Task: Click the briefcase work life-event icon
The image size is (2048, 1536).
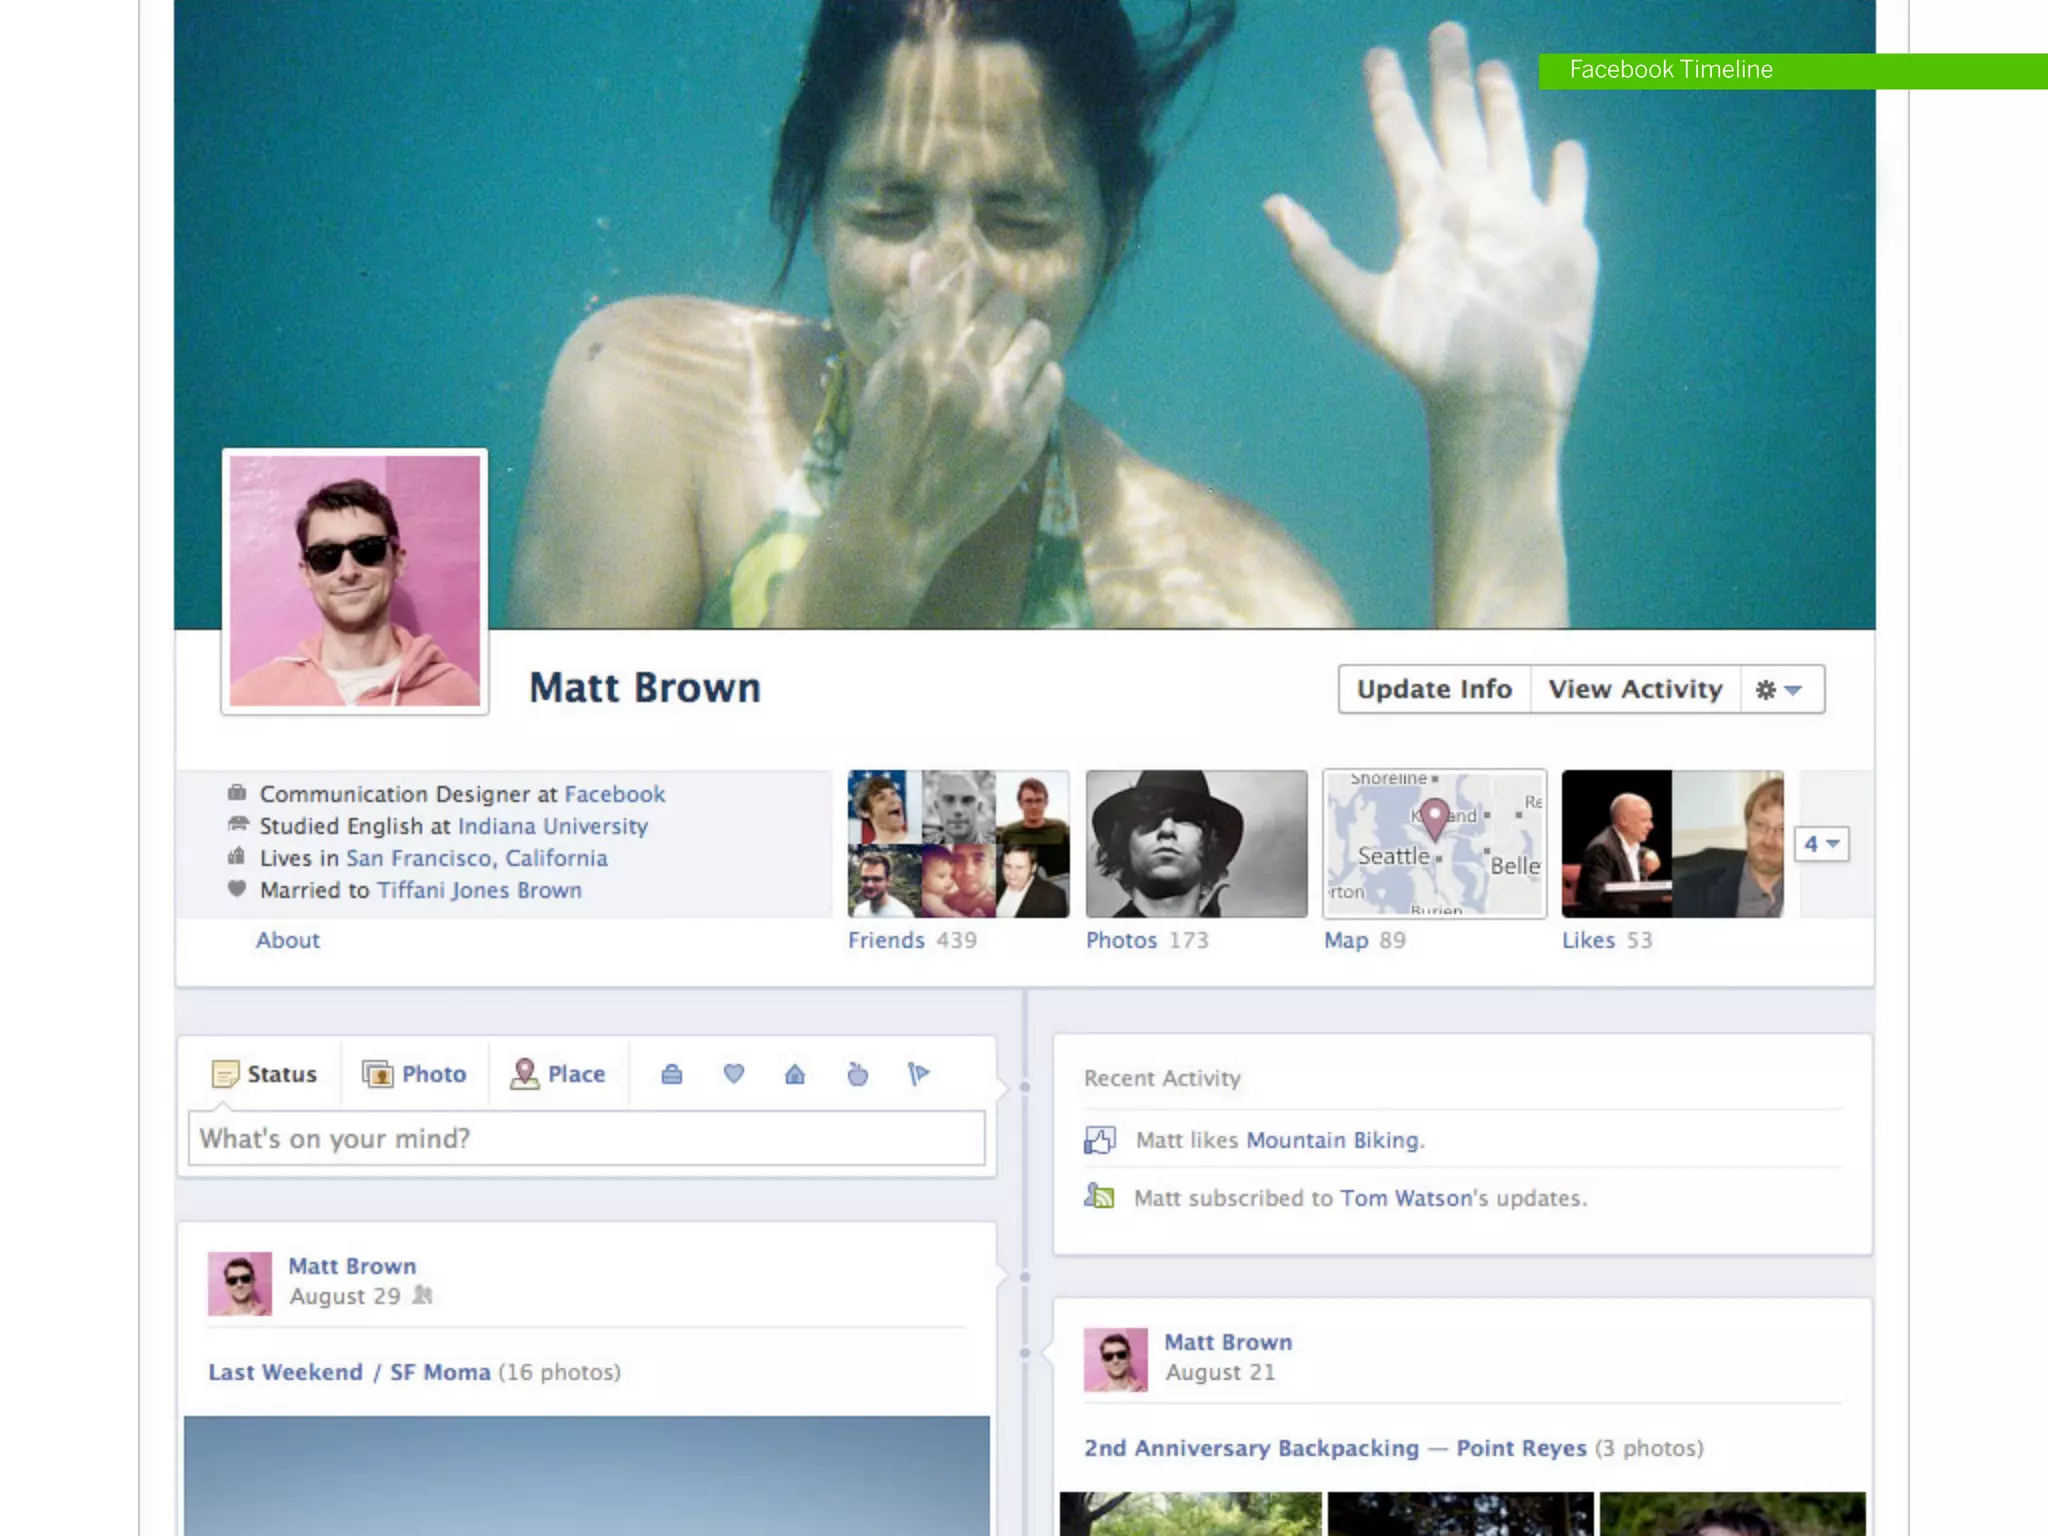Action: [x=672, y=1074]
